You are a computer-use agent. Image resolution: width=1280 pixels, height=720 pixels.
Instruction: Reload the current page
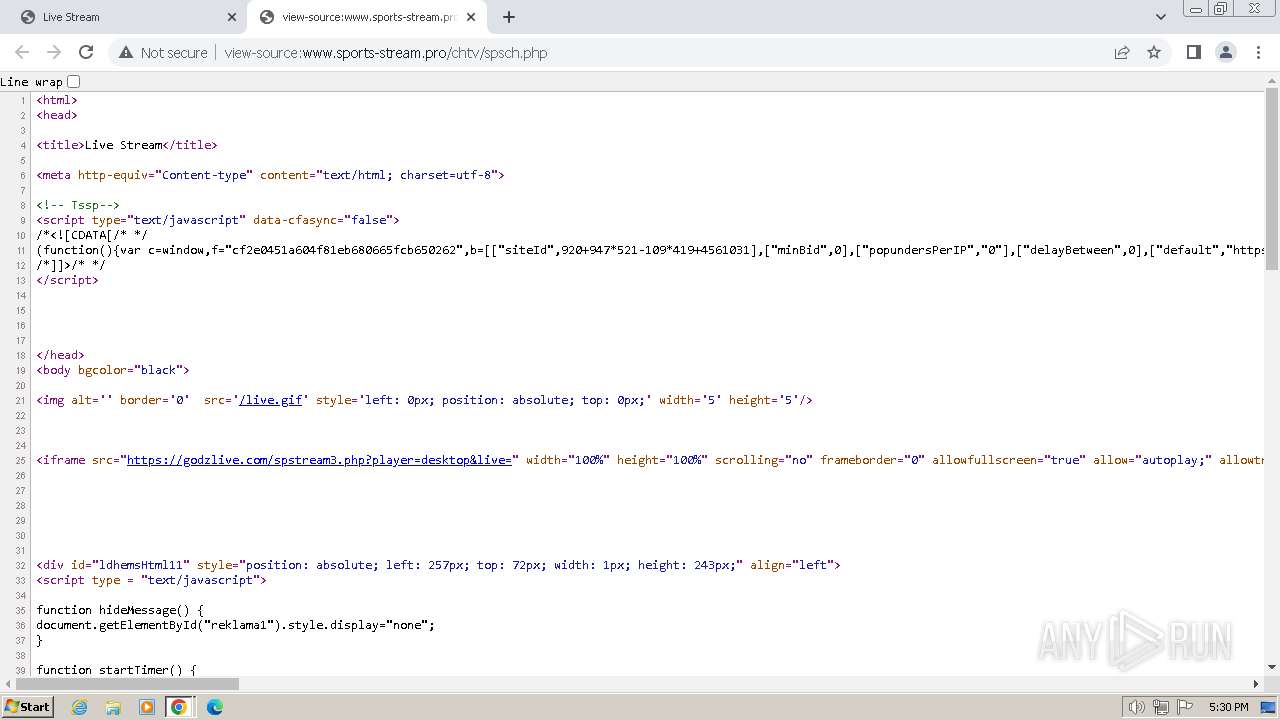[x=86, y=52]
